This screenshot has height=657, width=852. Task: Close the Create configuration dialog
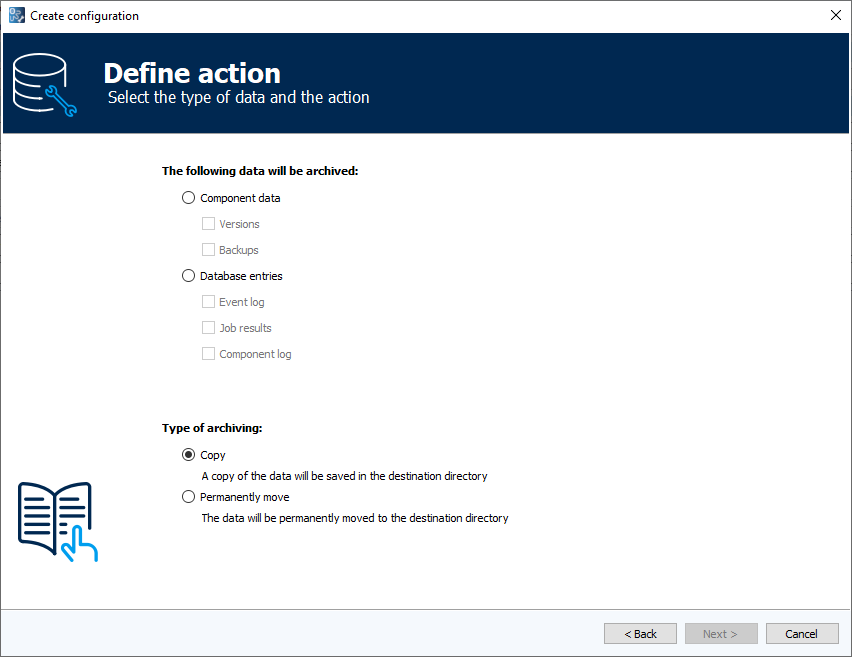pos(835,15)
